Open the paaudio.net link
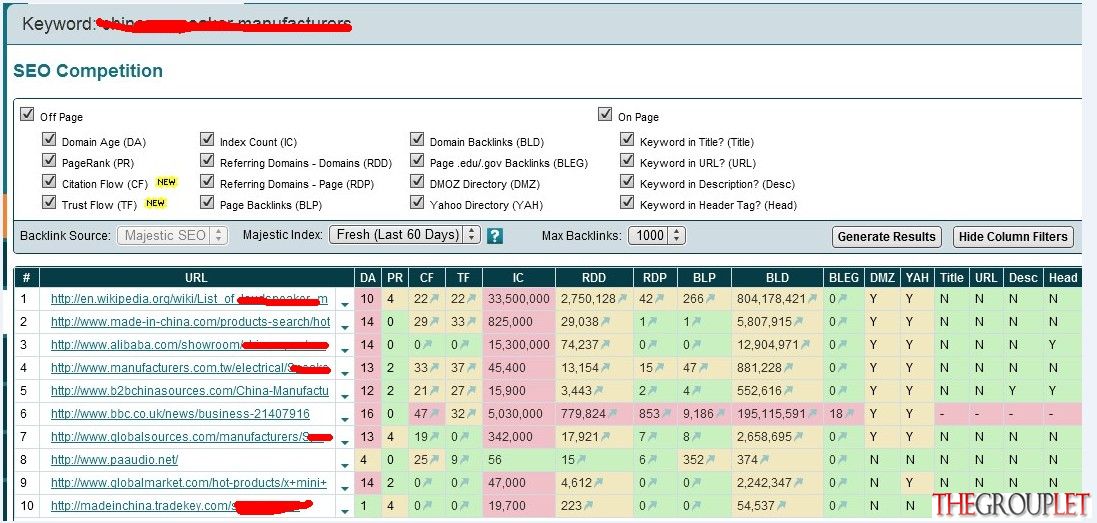The width and height of the screenshot is (1097, 523). pos(115,459)
